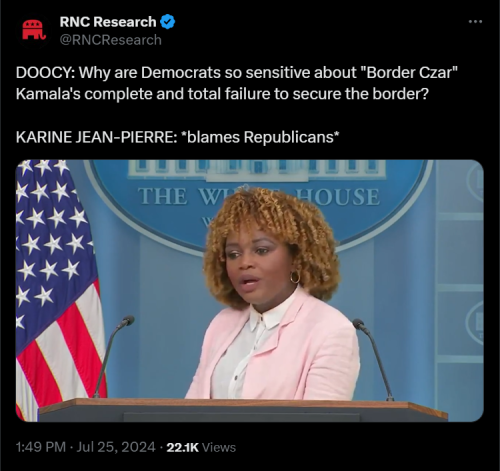This screenshot has height=471, width=500.
Task: Open the Jul 25, 2024 date link
Action: tap(116, 447)
